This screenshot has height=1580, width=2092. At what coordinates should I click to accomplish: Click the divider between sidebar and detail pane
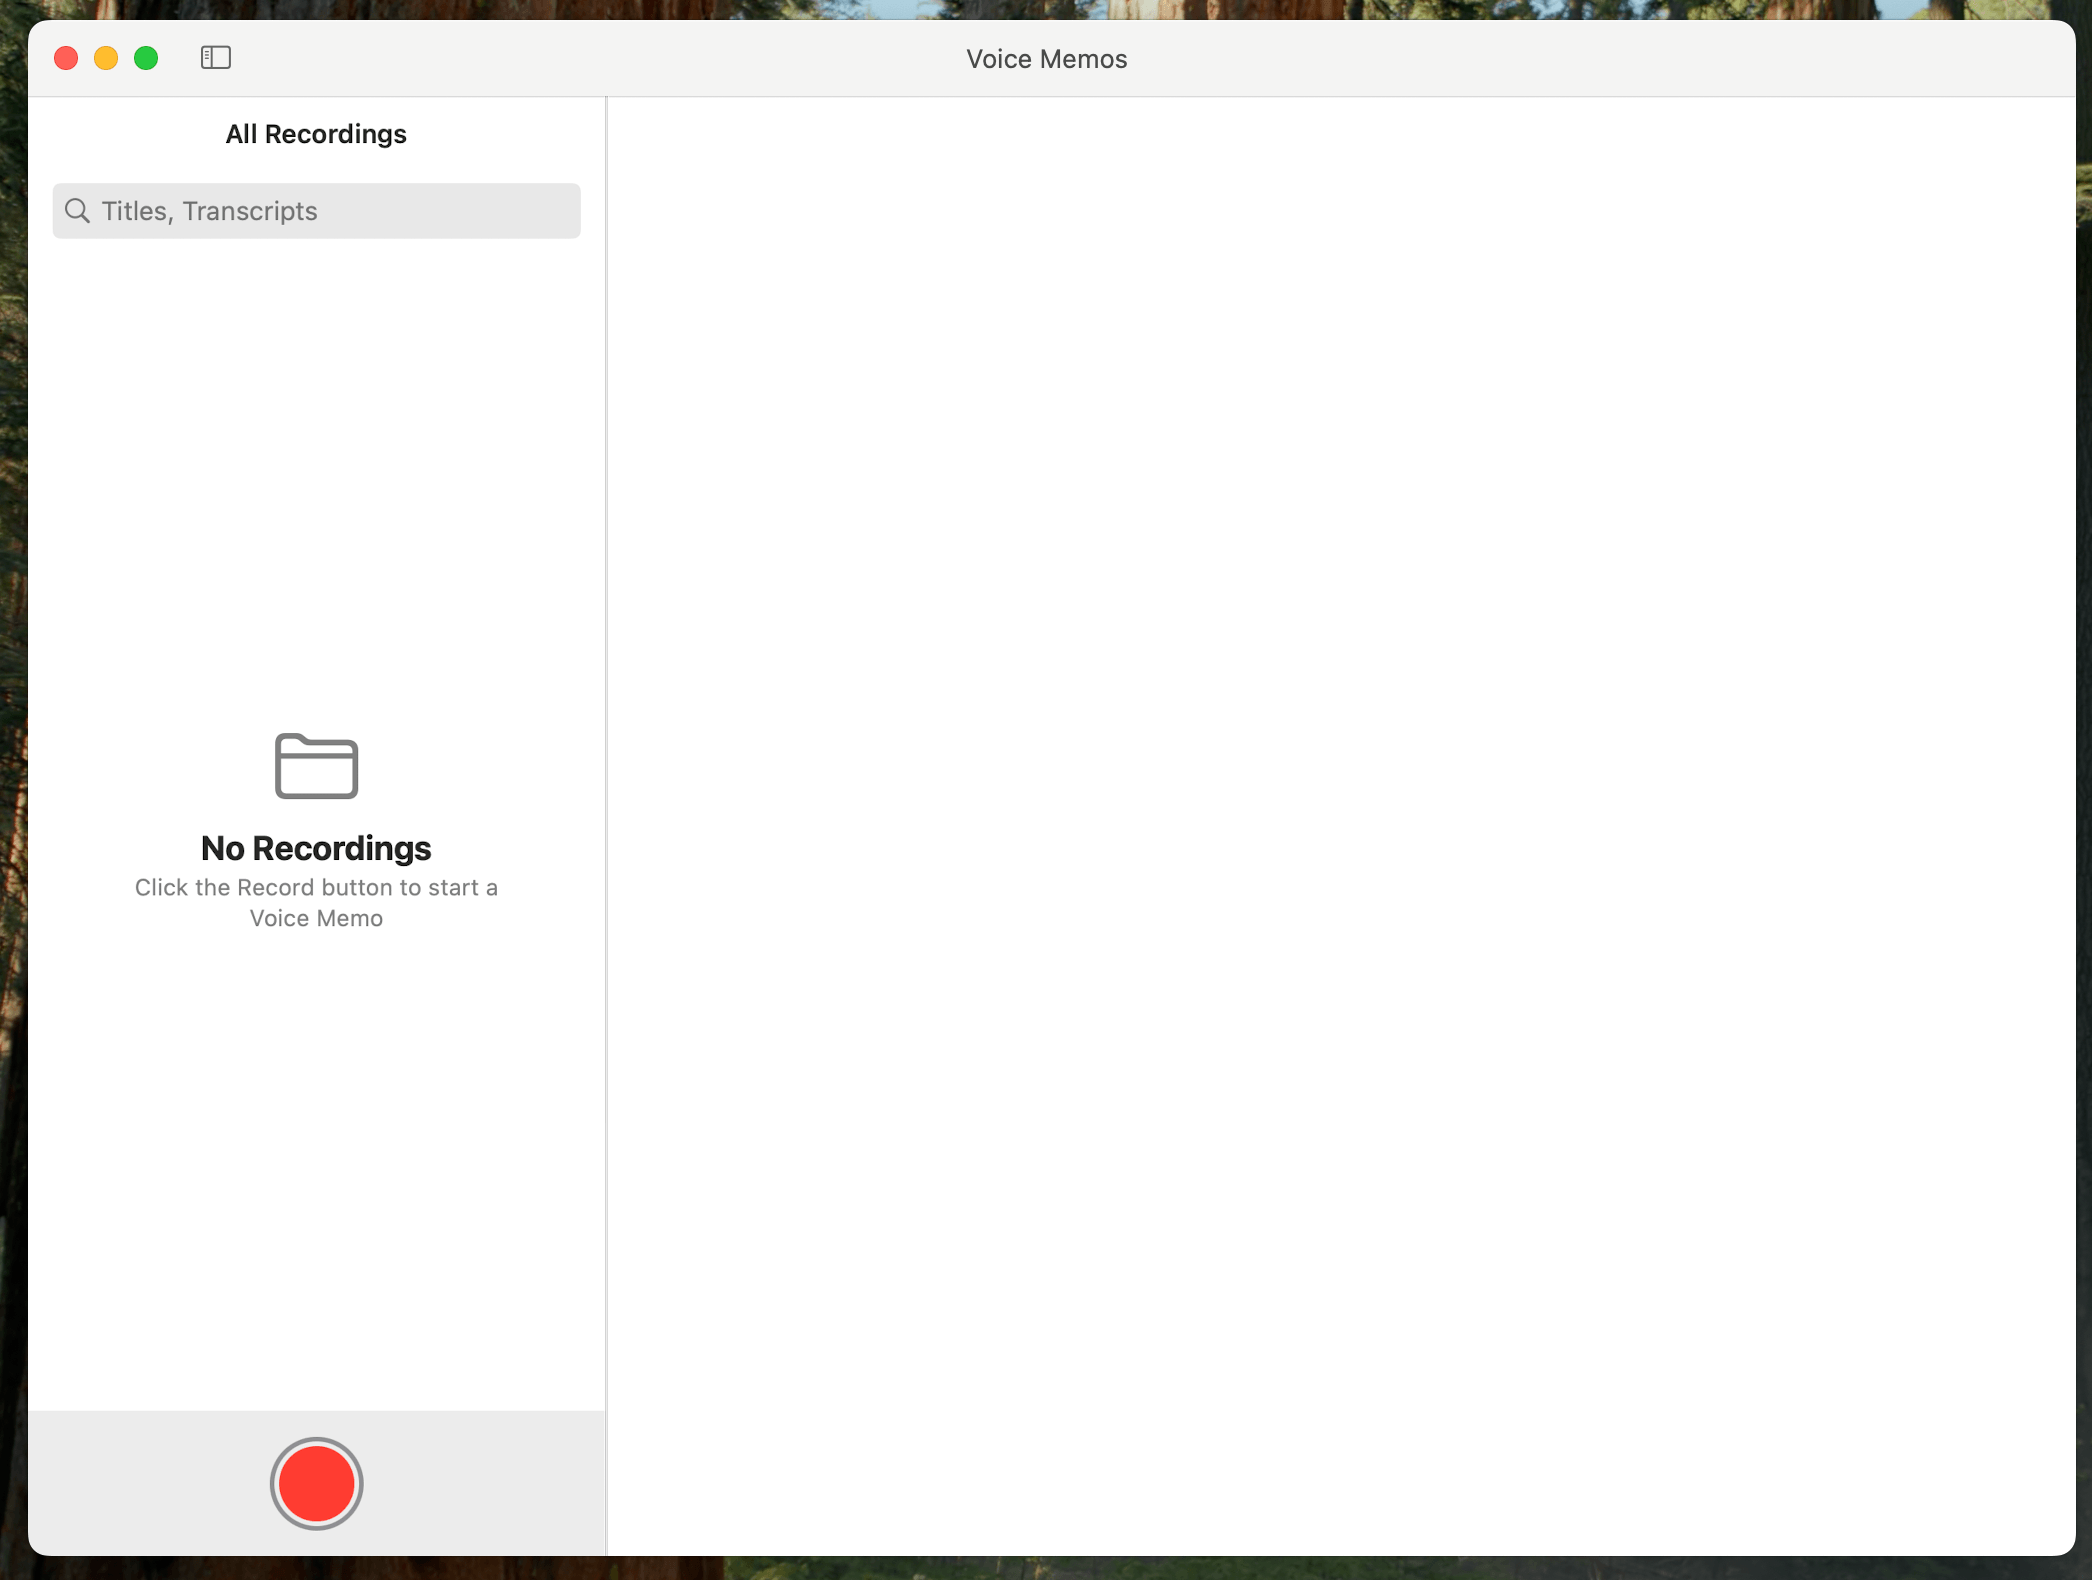(605, 800)
